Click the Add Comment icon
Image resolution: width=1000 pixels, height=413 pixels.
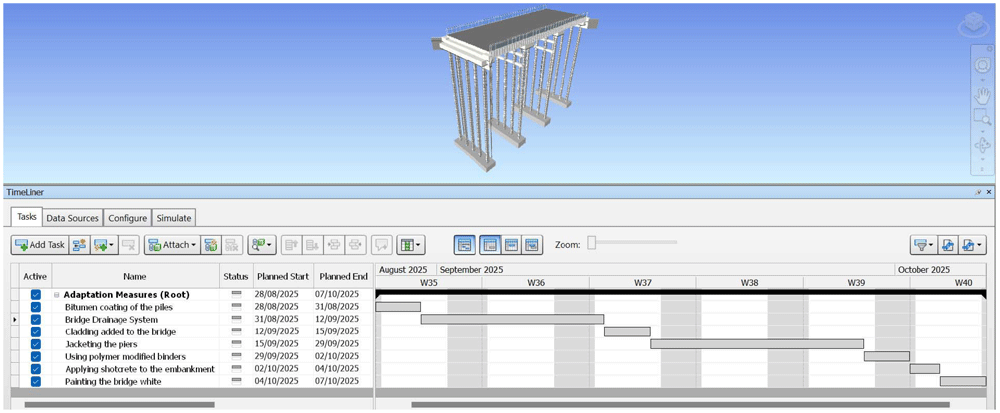[x=382, y=245]
